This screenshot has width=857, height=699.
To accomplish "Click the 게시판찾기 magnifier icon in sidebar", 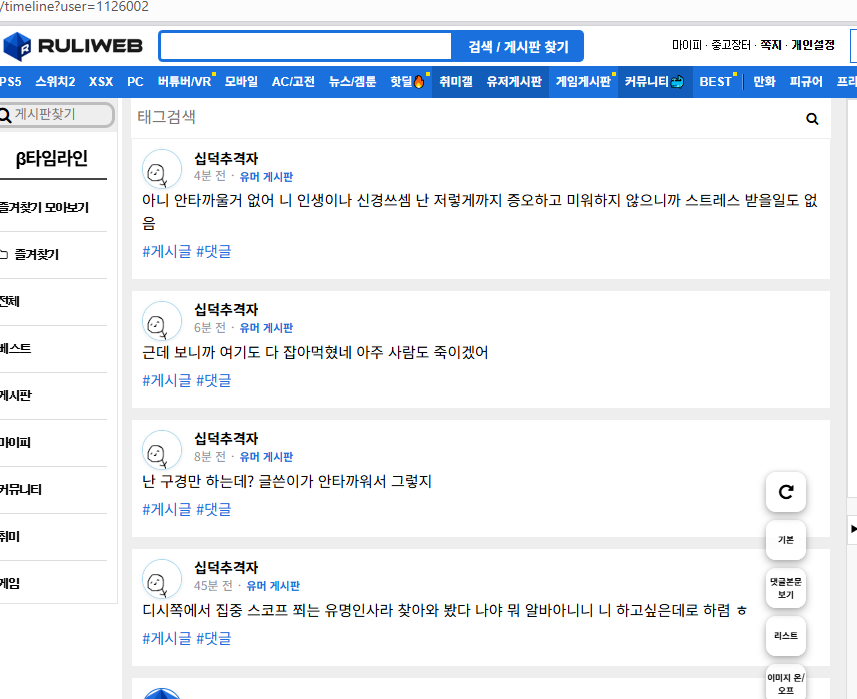I will pos(6,115).
